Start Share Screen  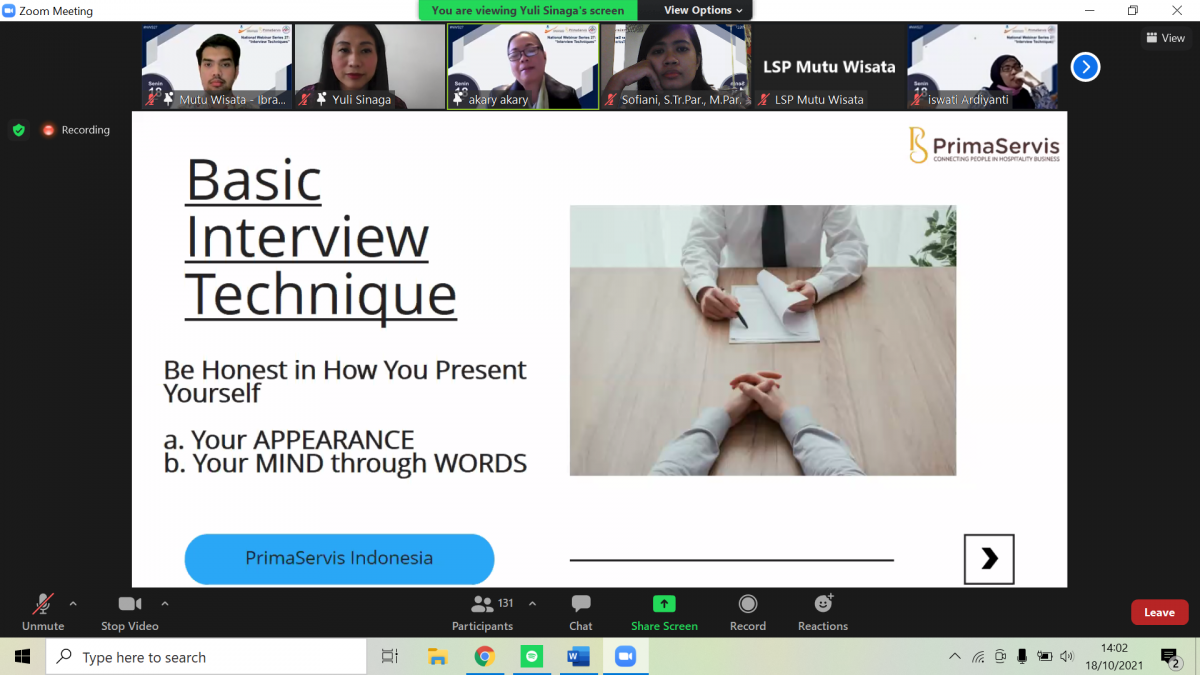(x=664, y=611)
